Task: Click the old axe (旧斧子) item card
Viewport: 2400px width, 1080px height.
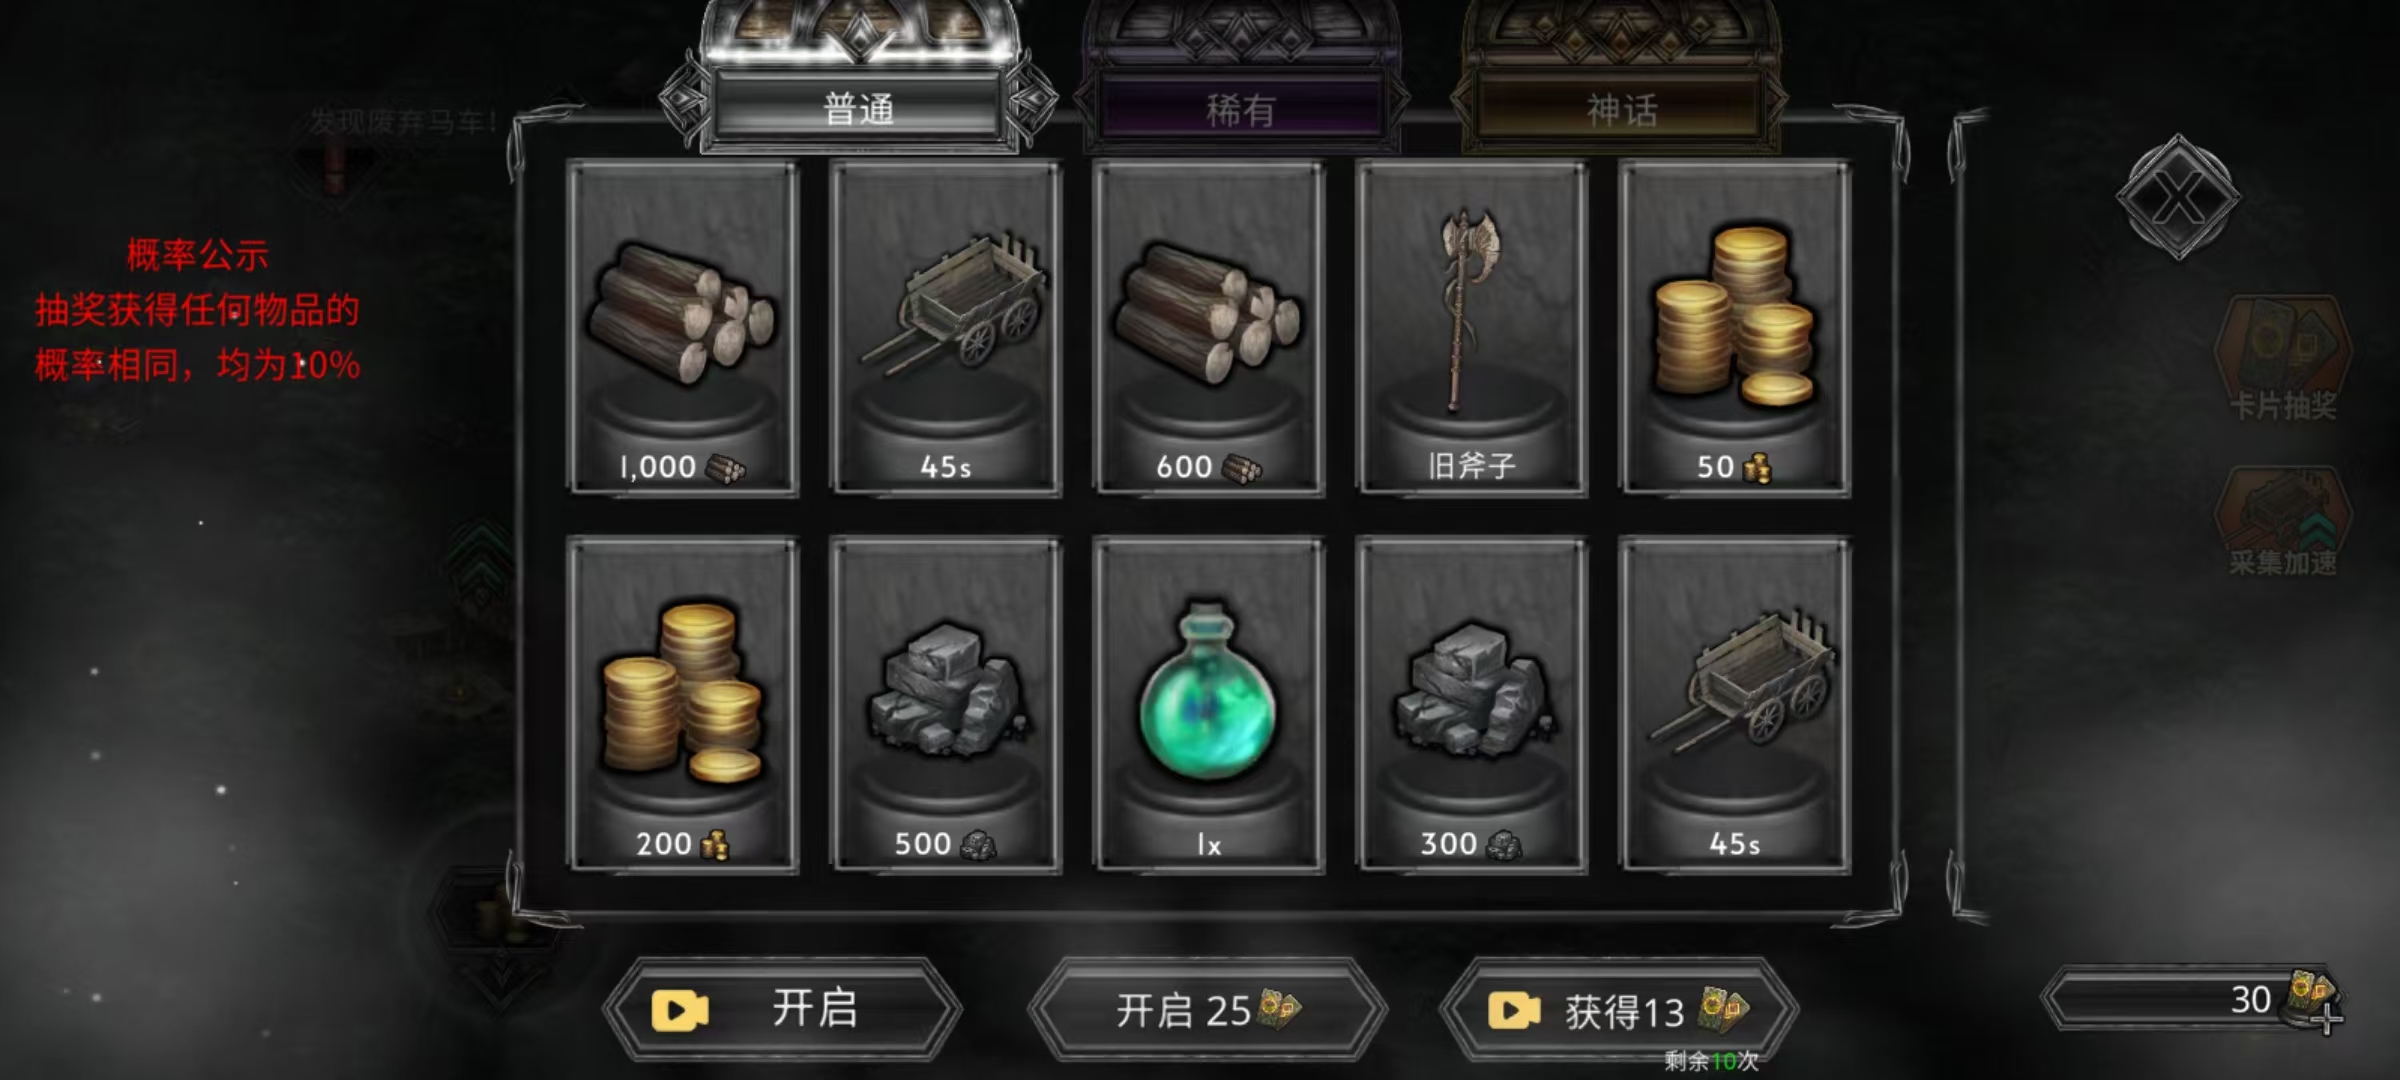Action: click(x=1471, y=328)
